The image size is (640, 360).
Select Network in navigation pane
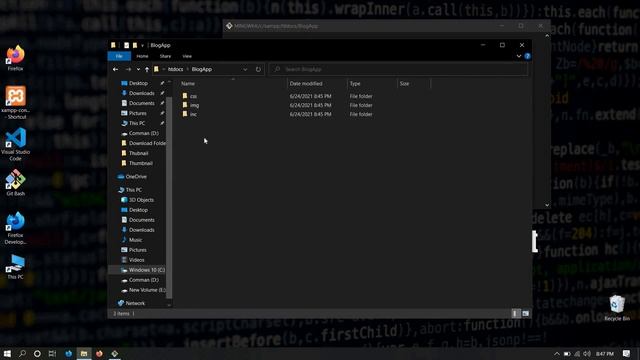[x=135, y=303]
